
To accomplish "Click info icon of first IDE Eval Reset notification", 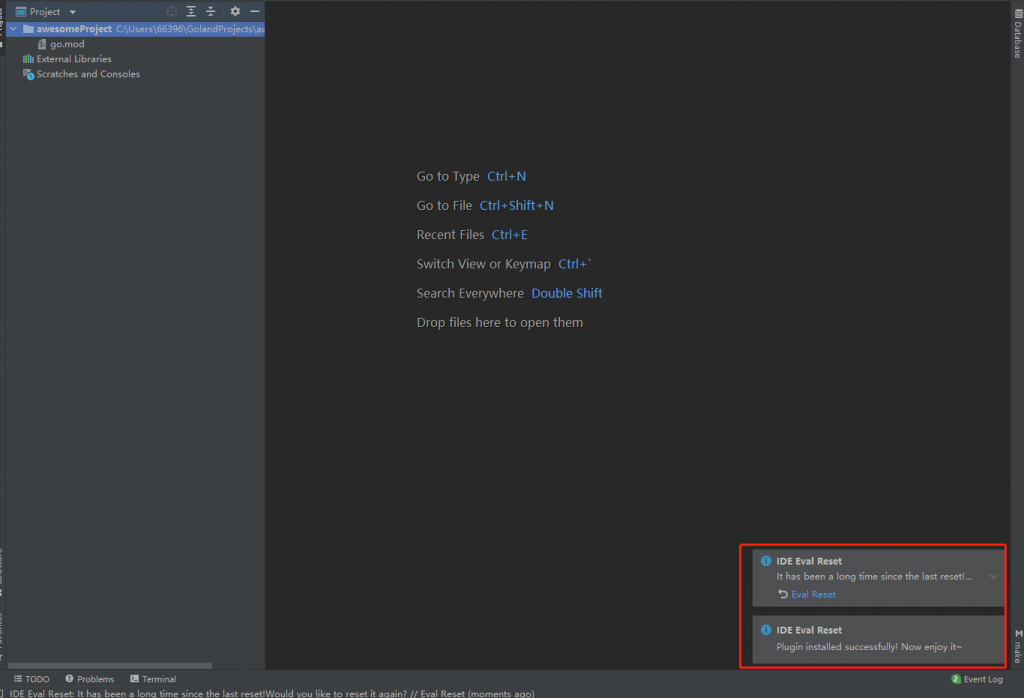I will tap(766, 561).
